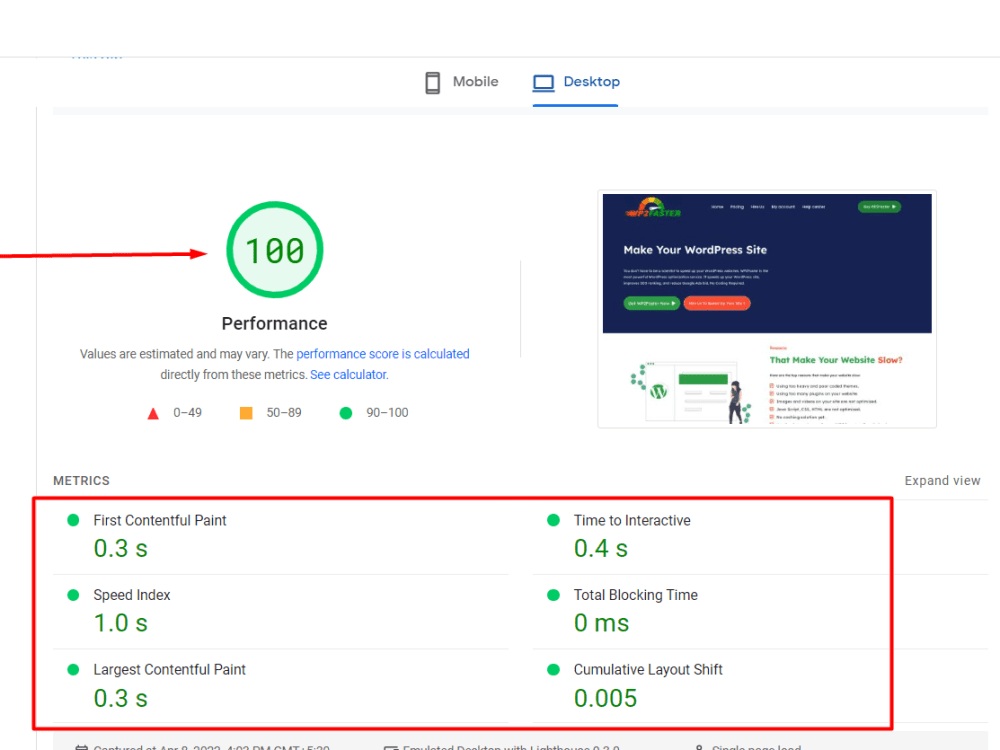Image resolution: width=1000 pixels, height=750 pixels.
Task: Click the 50–89 score range label
Action: tap(284, 413)
